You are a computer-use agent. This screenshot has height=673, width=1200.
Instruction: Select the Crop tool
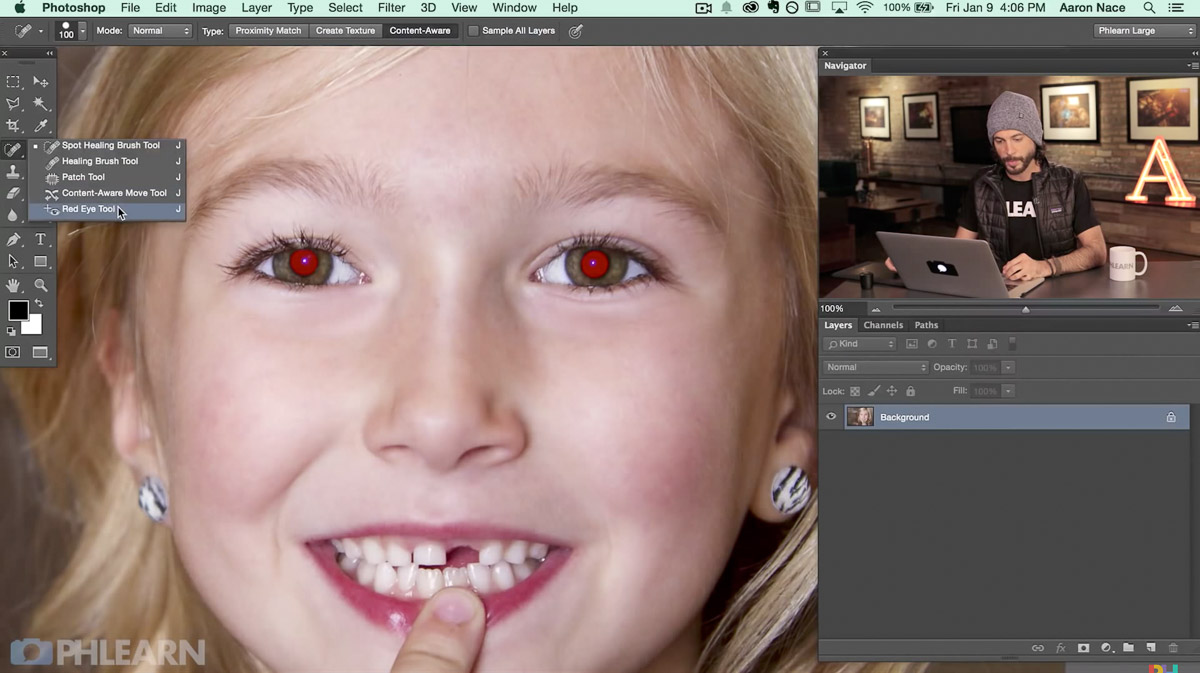(x=13, y=126)
